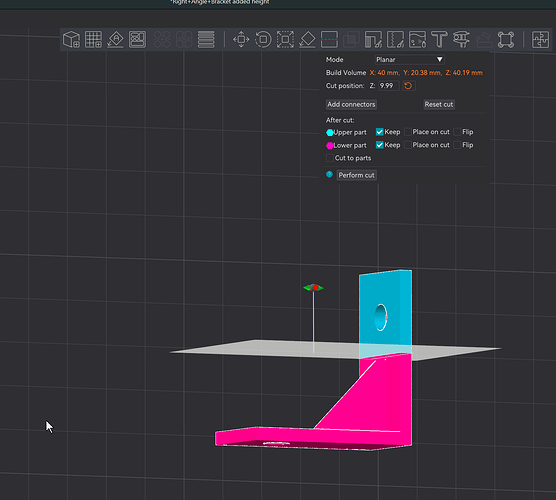Open the Mode Planar dropdown

click(410, 60)
